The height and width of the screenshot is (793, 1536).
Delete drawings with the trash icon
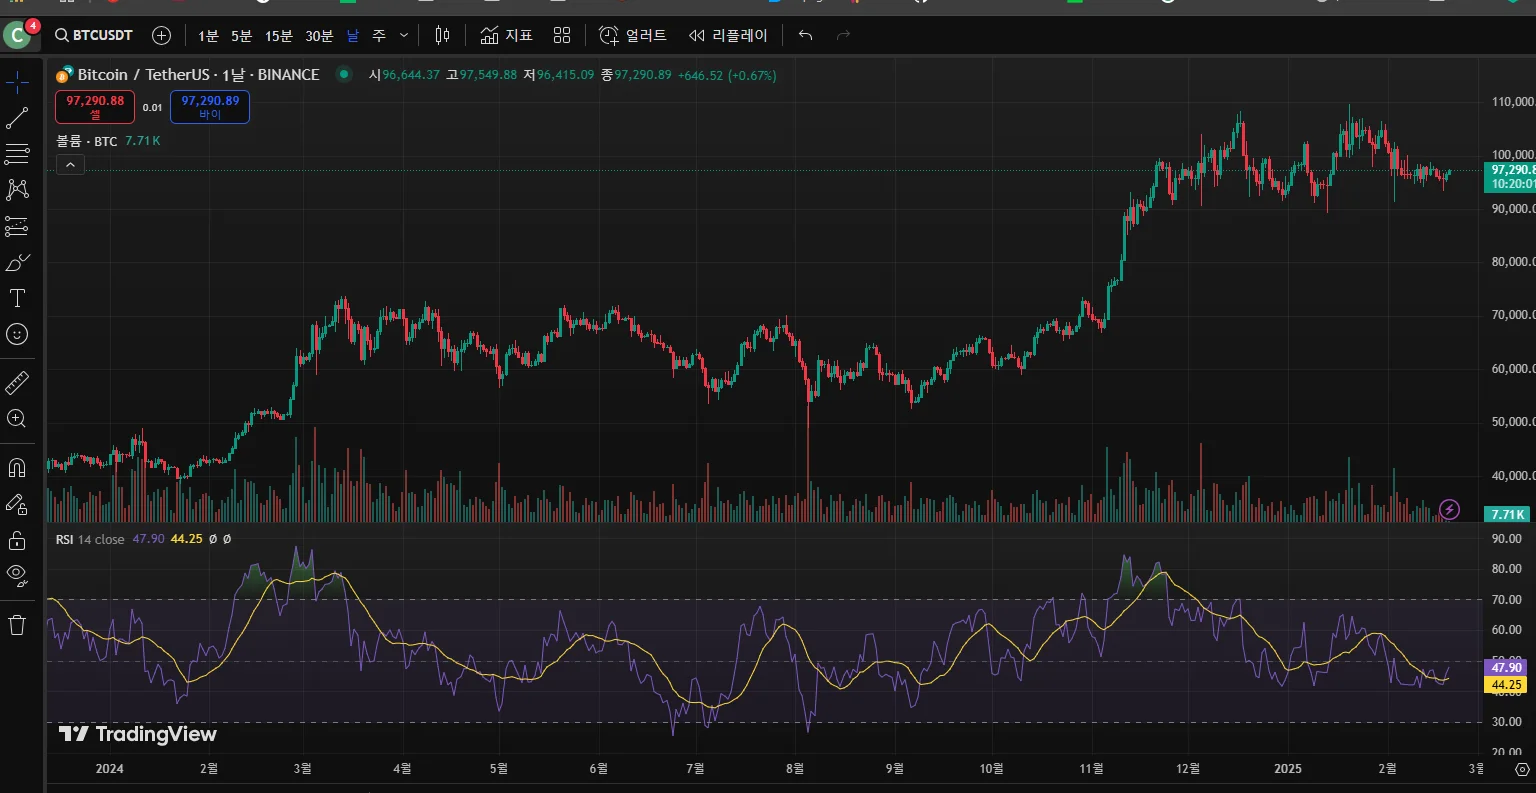[x=17, y=625]
